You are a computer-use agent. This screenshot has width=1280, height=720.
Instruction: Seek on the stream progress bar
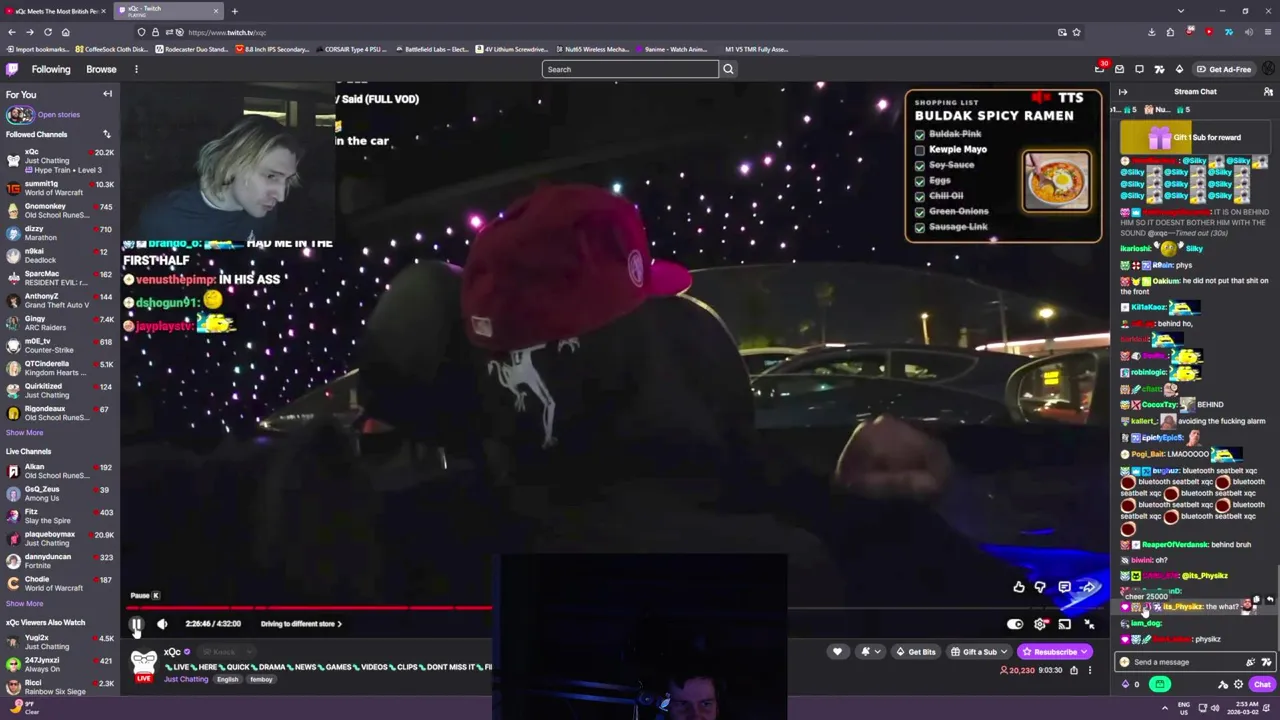616,607
